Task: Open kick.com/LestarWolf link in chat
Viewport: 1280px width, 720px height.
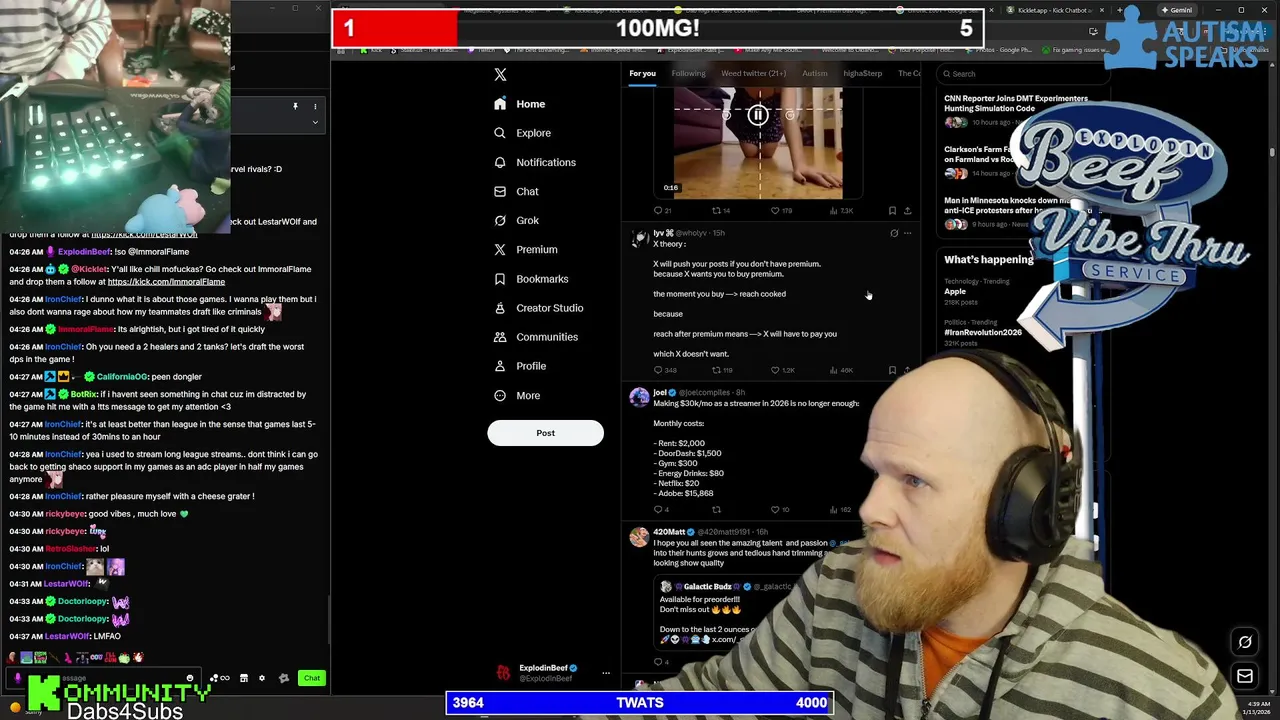Action: tap(144, 234)
